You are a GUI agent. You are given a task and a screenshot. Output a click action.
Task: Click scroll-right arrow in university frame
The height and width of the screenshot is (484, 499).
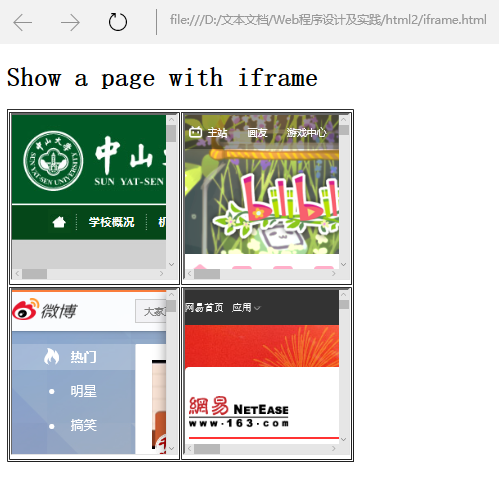pyautogui.click(x=162, y=274)
